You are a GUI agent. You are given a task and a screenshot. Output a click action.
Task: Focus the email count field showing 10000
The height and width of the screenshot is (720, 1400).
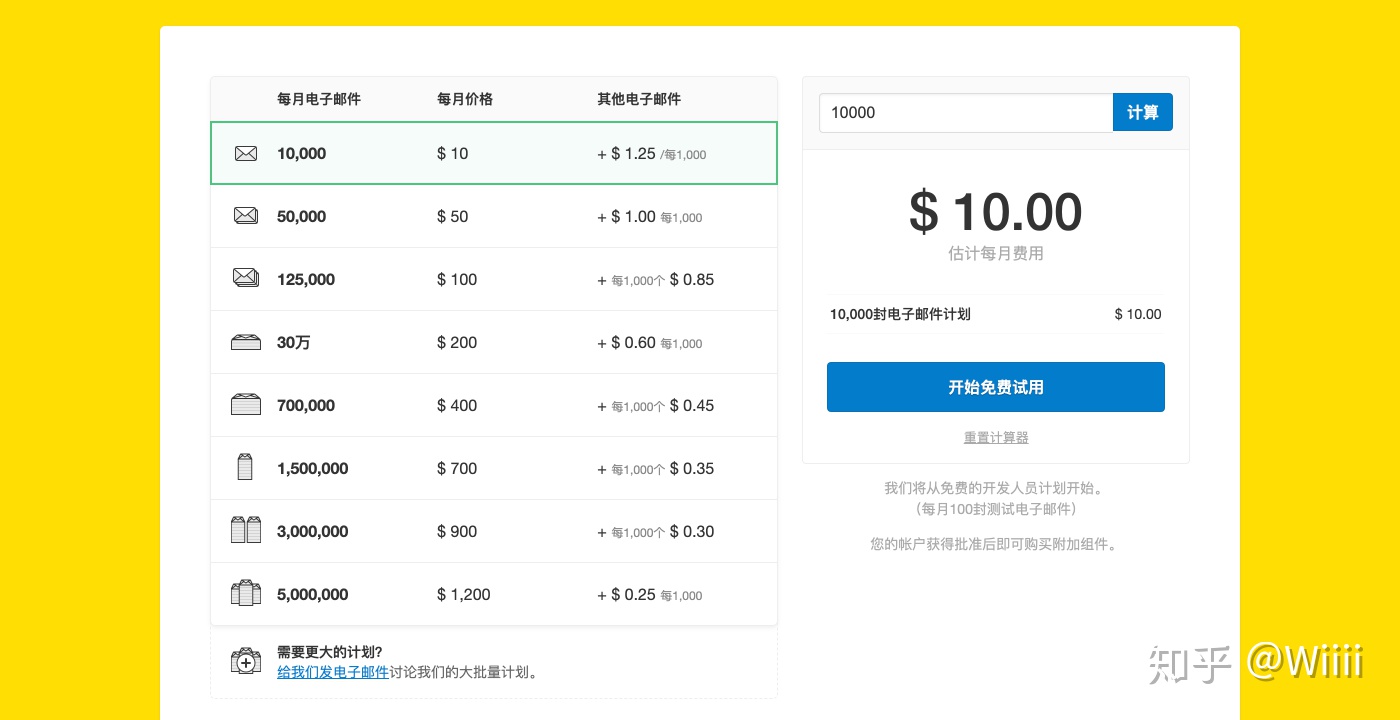(966, 113)
